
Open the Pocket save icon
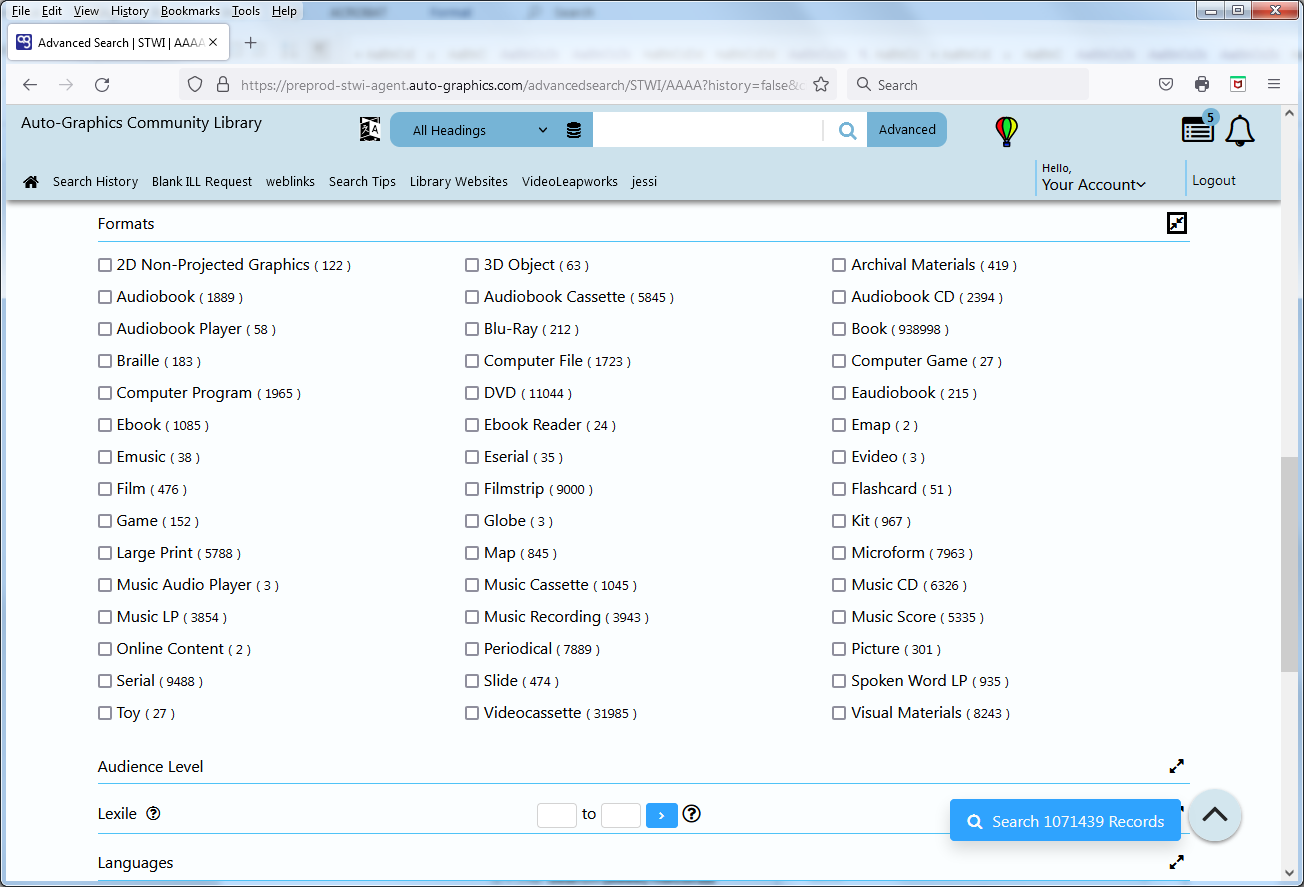[x=1166, y=85]
